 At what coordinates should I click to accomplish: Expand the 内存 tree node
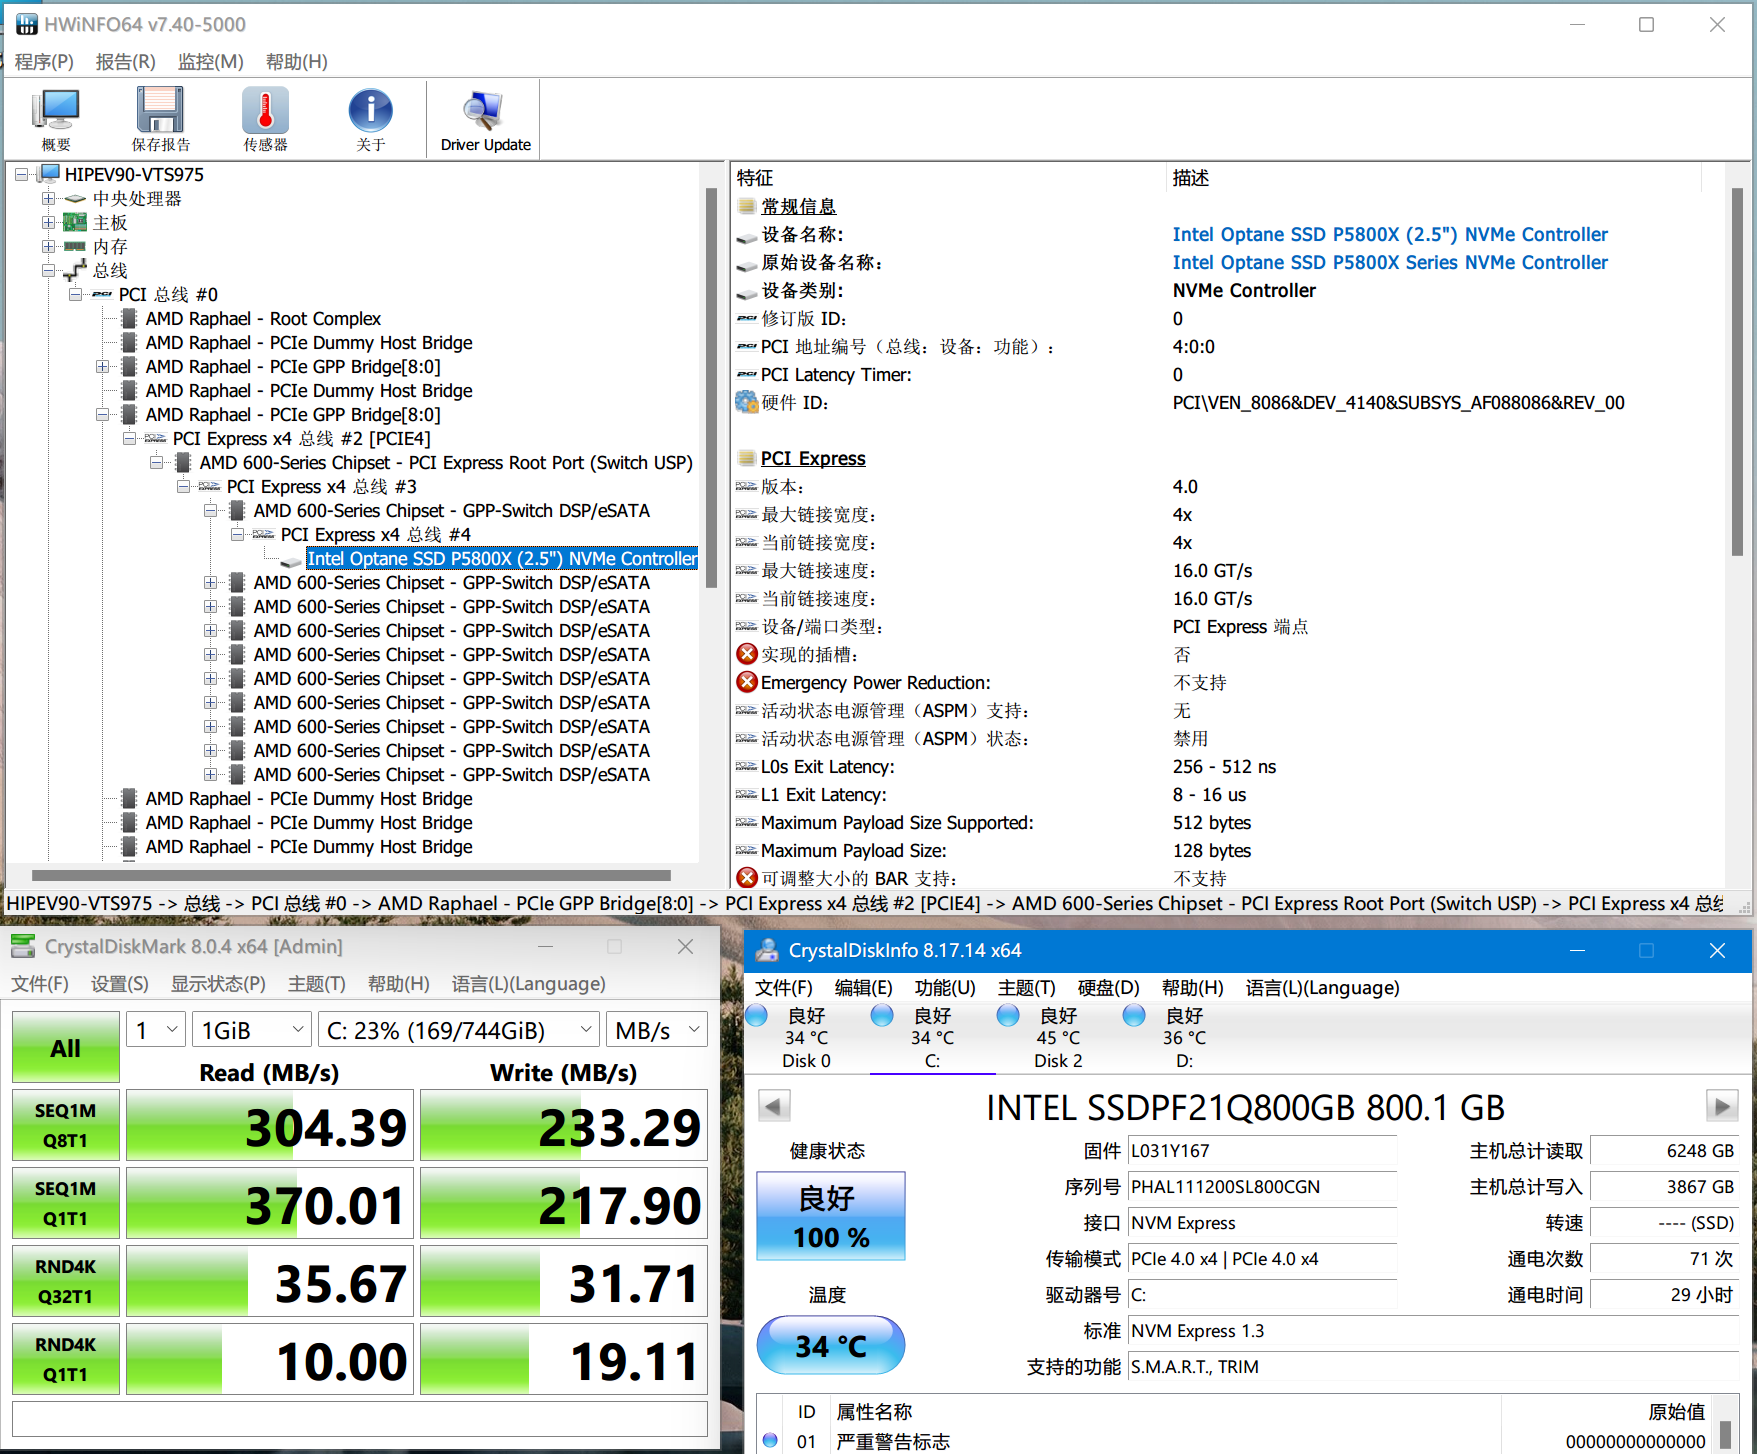[48, 247]
